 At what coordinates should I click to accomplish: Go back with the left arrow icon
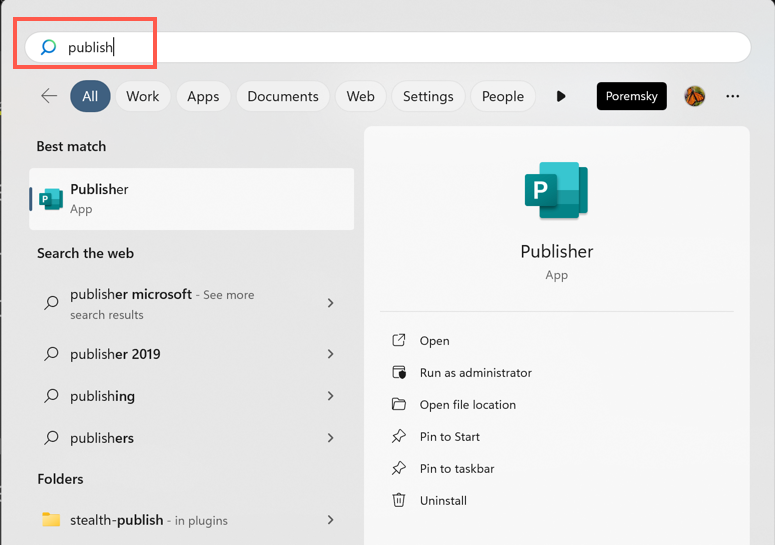[x=49, y=96]
